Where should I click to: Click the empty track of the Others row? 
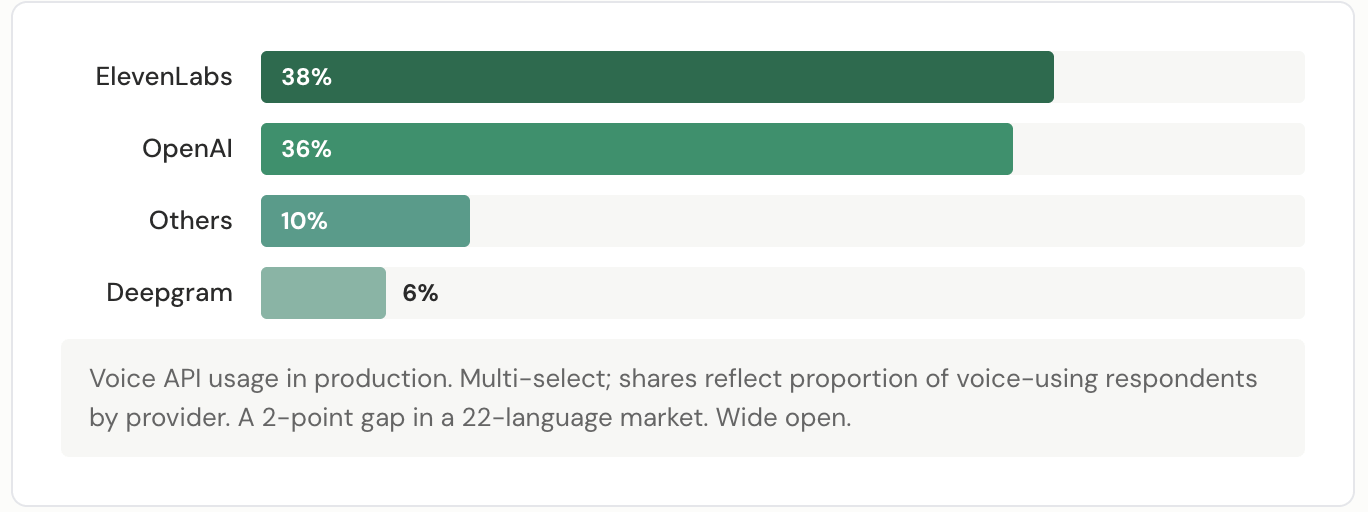coord(887,221)
